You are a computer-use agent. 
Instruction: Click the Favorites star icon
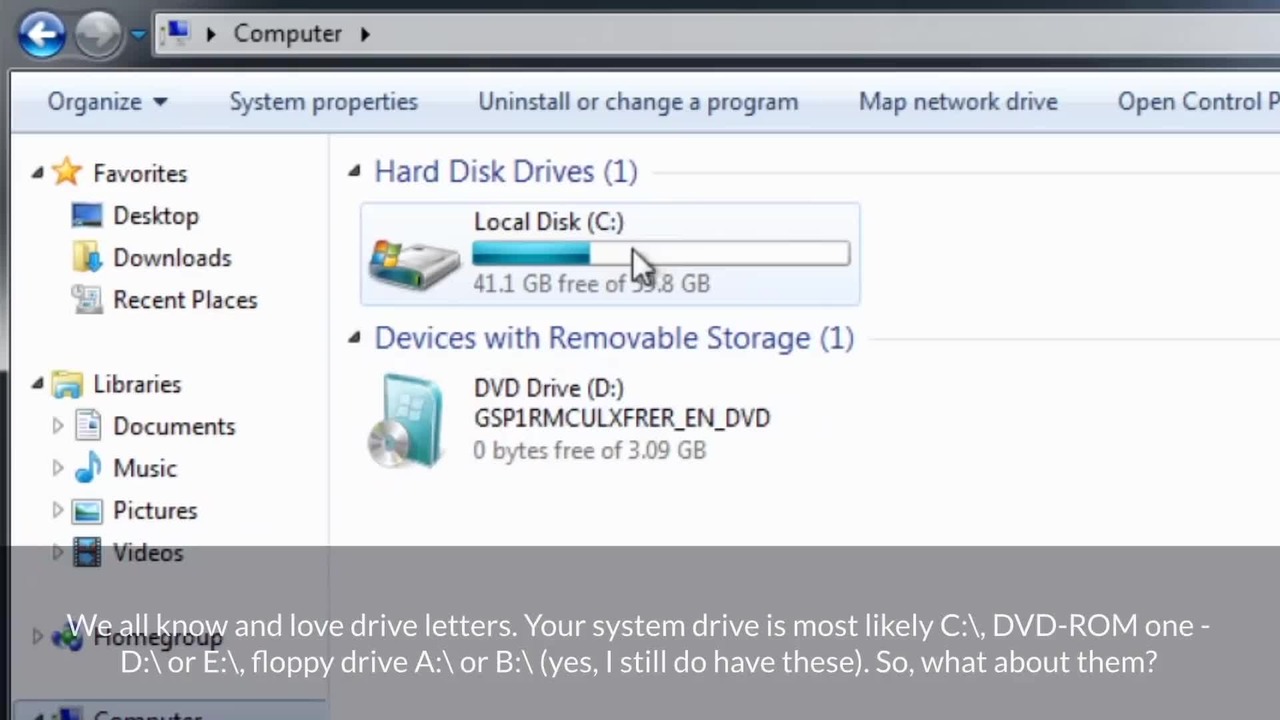(x=66, y=172)
